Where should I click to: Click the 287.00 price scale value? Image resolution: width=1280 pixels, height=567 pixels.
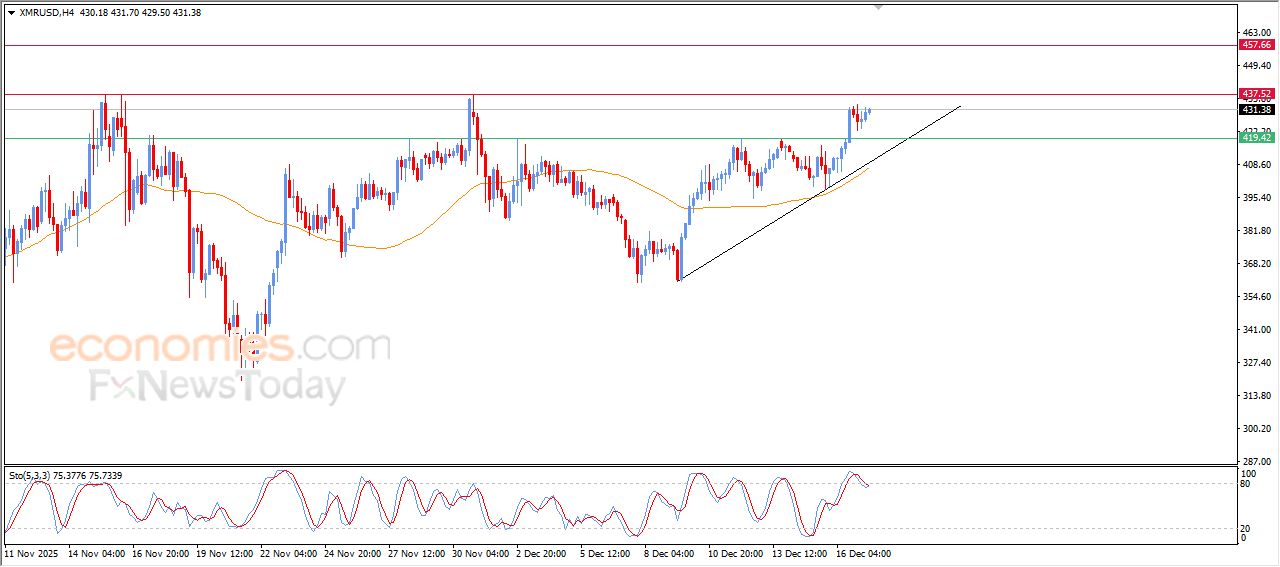pos(1255,461)
